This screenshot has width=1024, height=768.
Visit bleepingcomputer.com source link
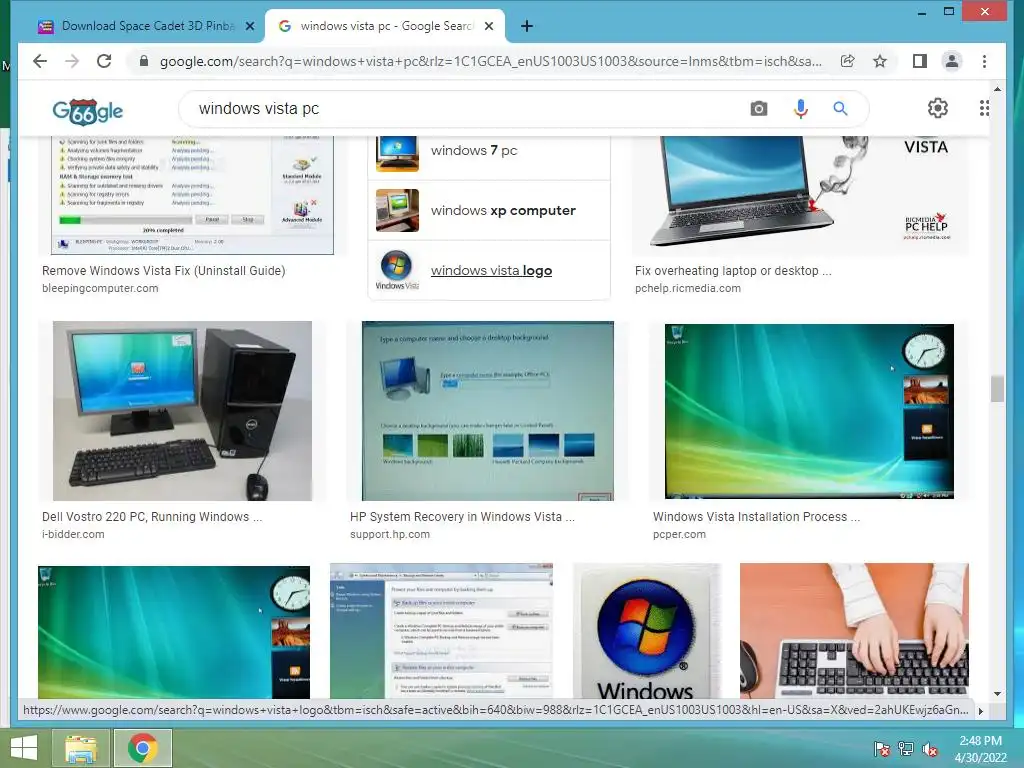[x=100, y=288]
